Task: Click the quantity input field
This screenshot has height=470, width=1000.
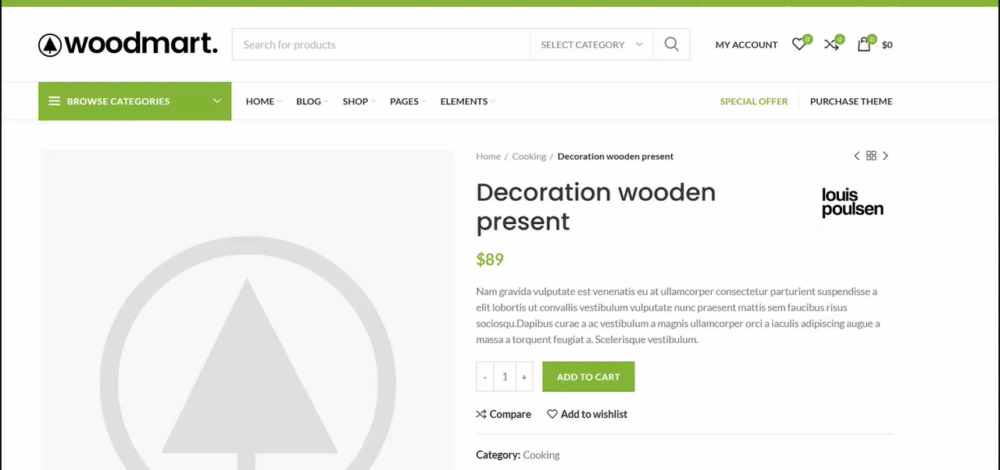Action: coord(504,377)
